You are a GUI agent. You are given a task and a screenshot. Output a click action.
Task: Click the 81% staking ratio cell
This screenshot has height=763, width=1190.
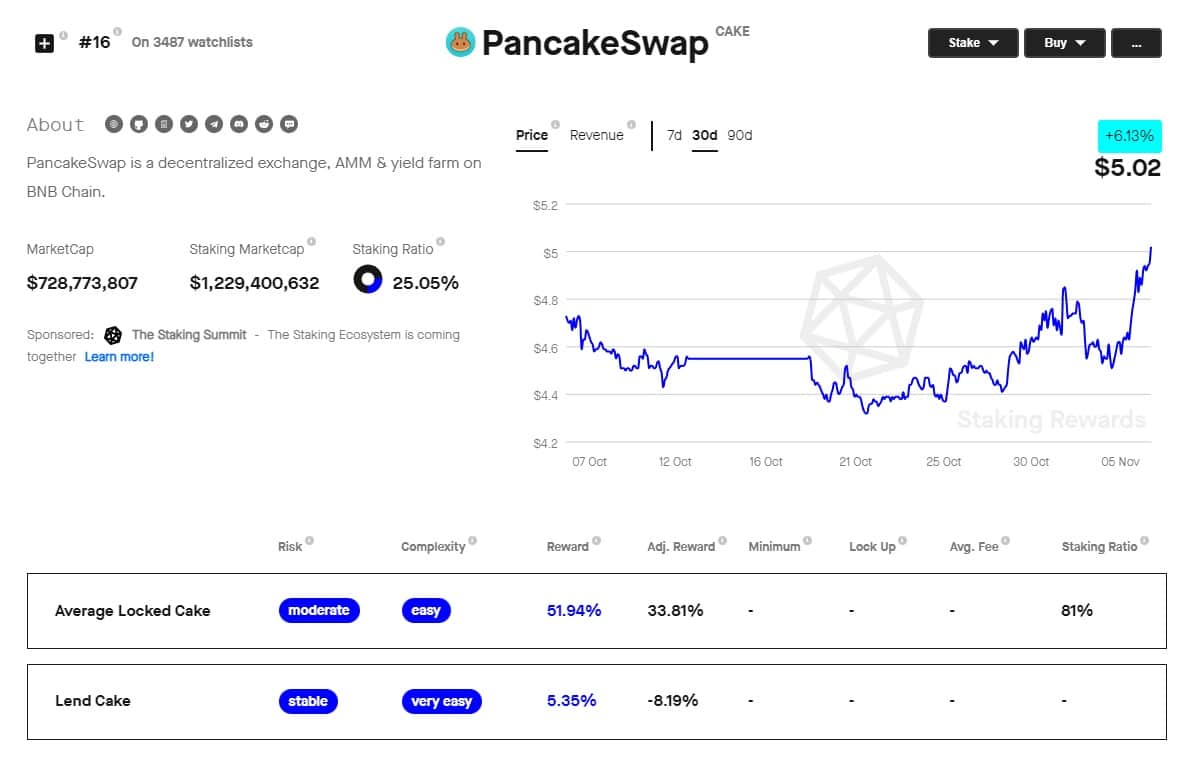[1076, 610]
